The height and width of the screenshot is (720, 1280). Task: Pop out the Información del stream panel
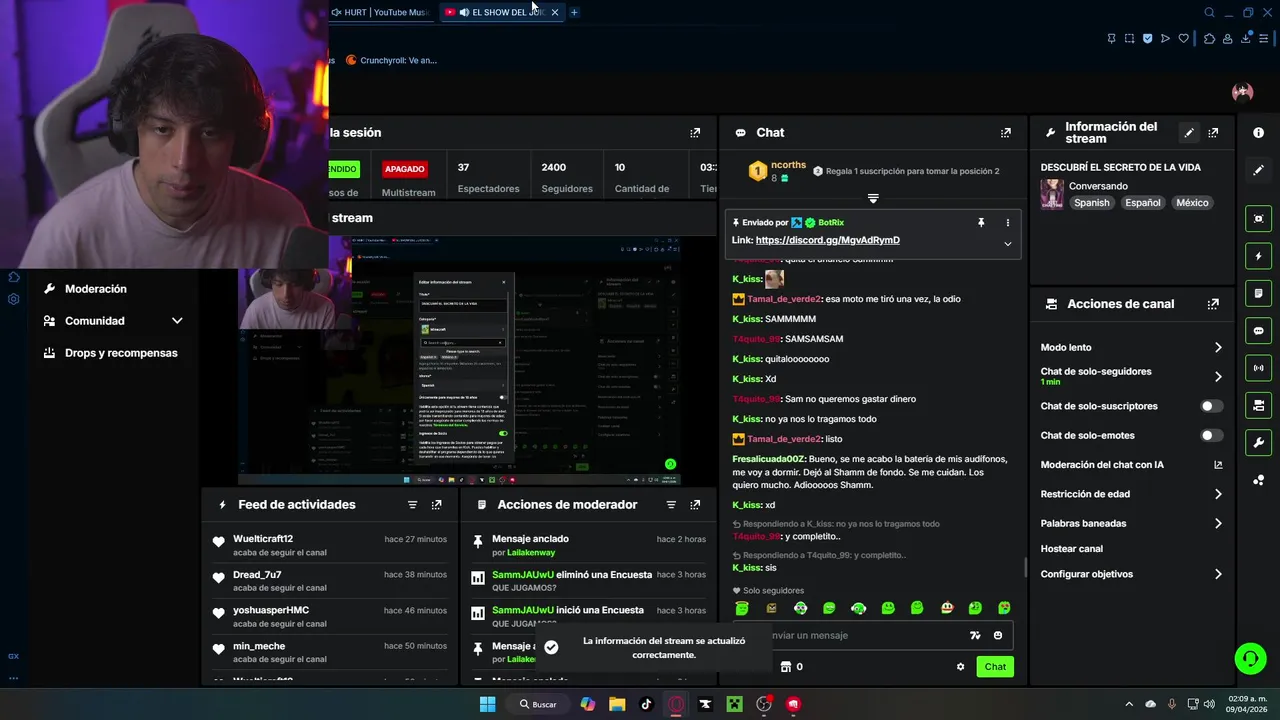pos(1213,132)
